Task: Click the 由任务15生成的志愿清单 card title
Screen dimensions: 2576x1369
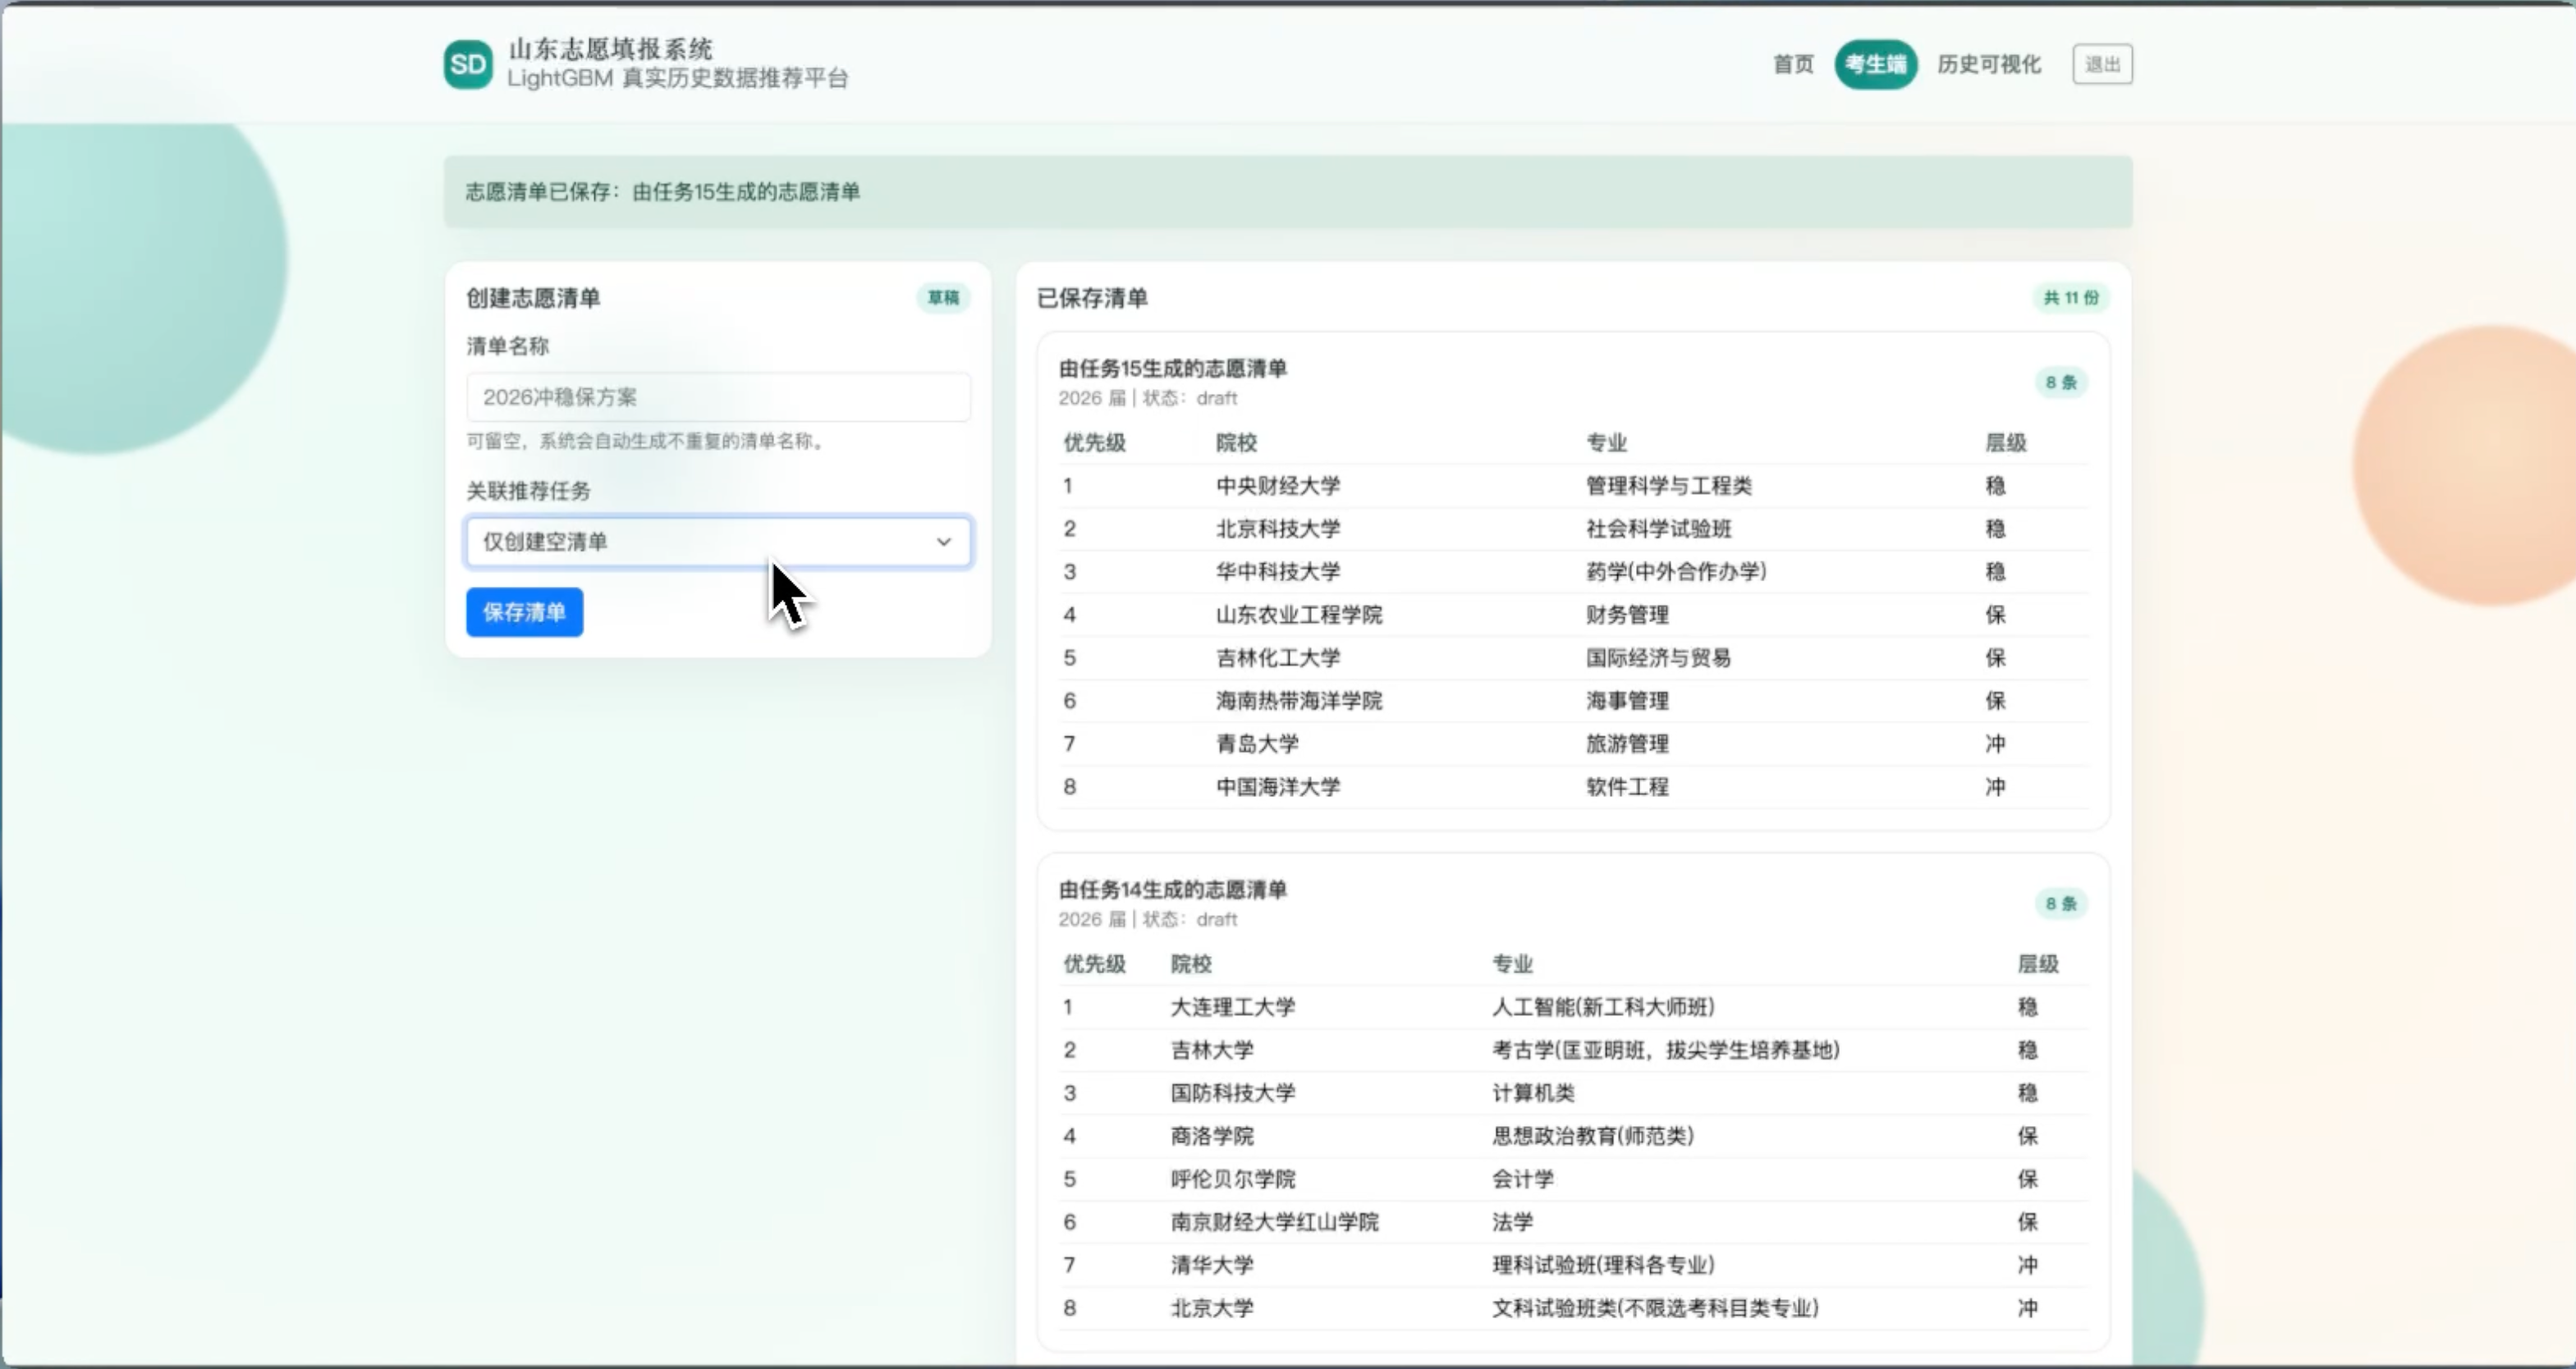Action: point(1172,369)
